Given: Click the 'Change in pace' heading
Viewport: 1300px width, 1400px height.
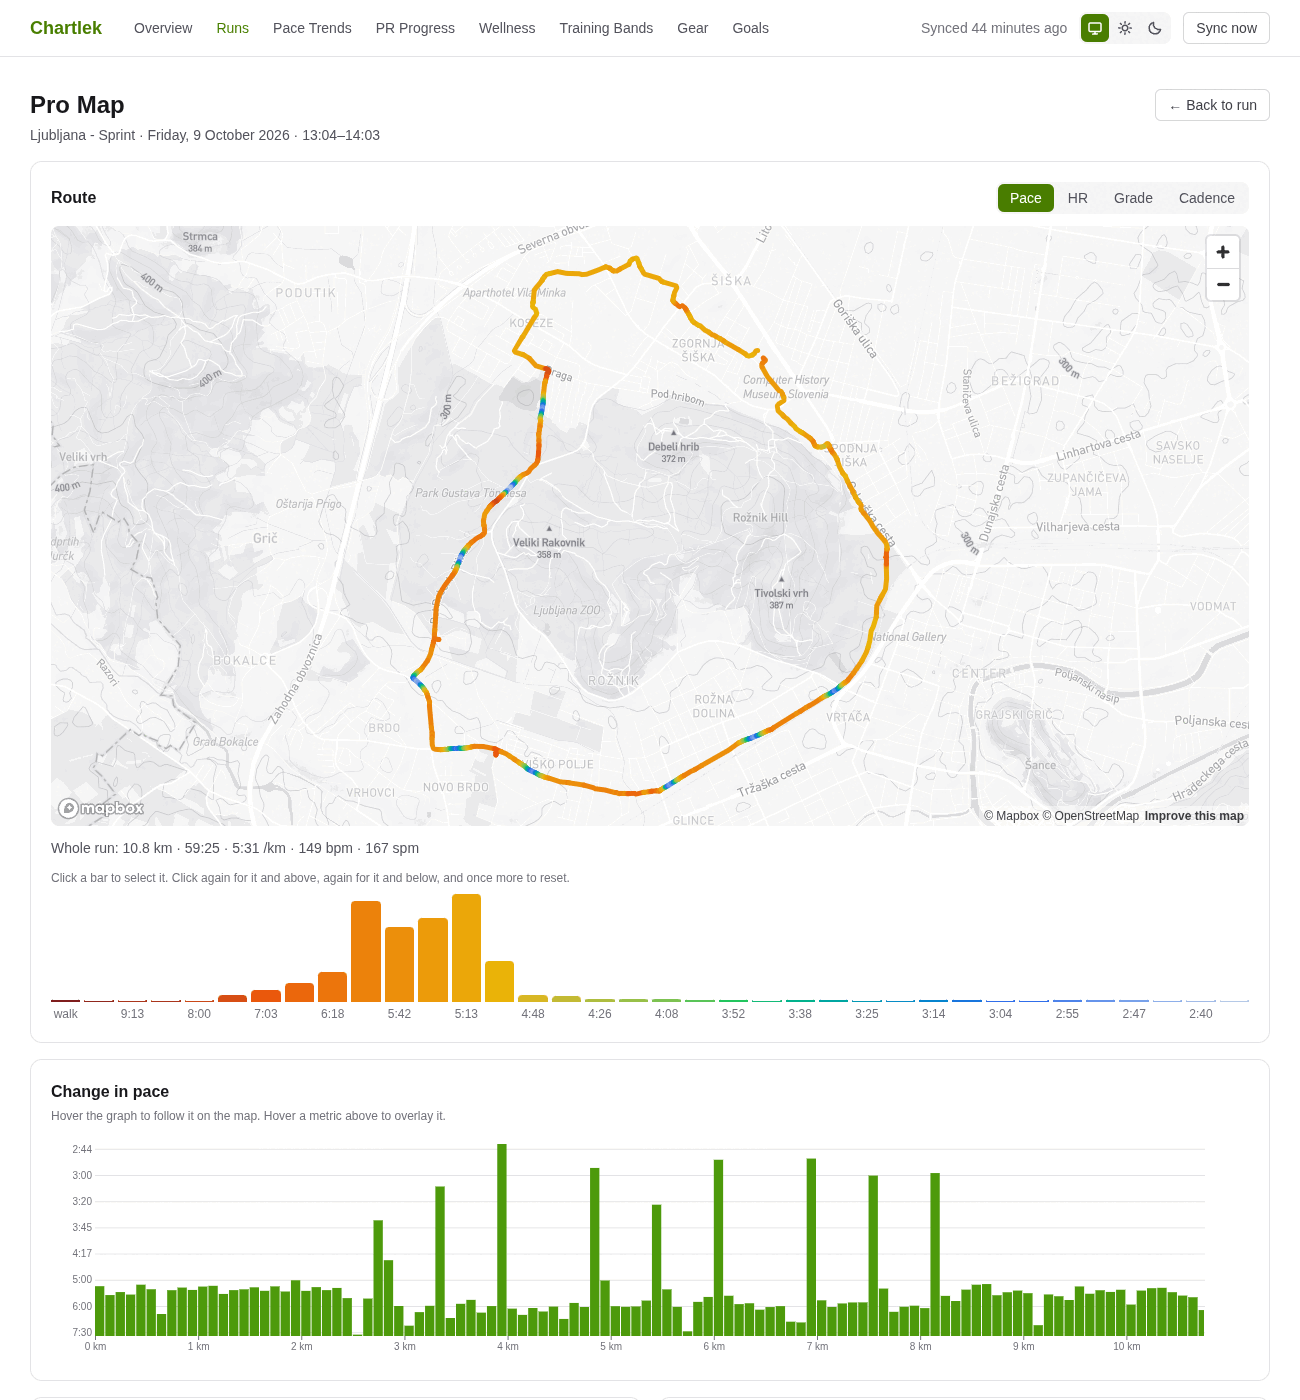Looking at the screenshot, I should point(110,1092).
